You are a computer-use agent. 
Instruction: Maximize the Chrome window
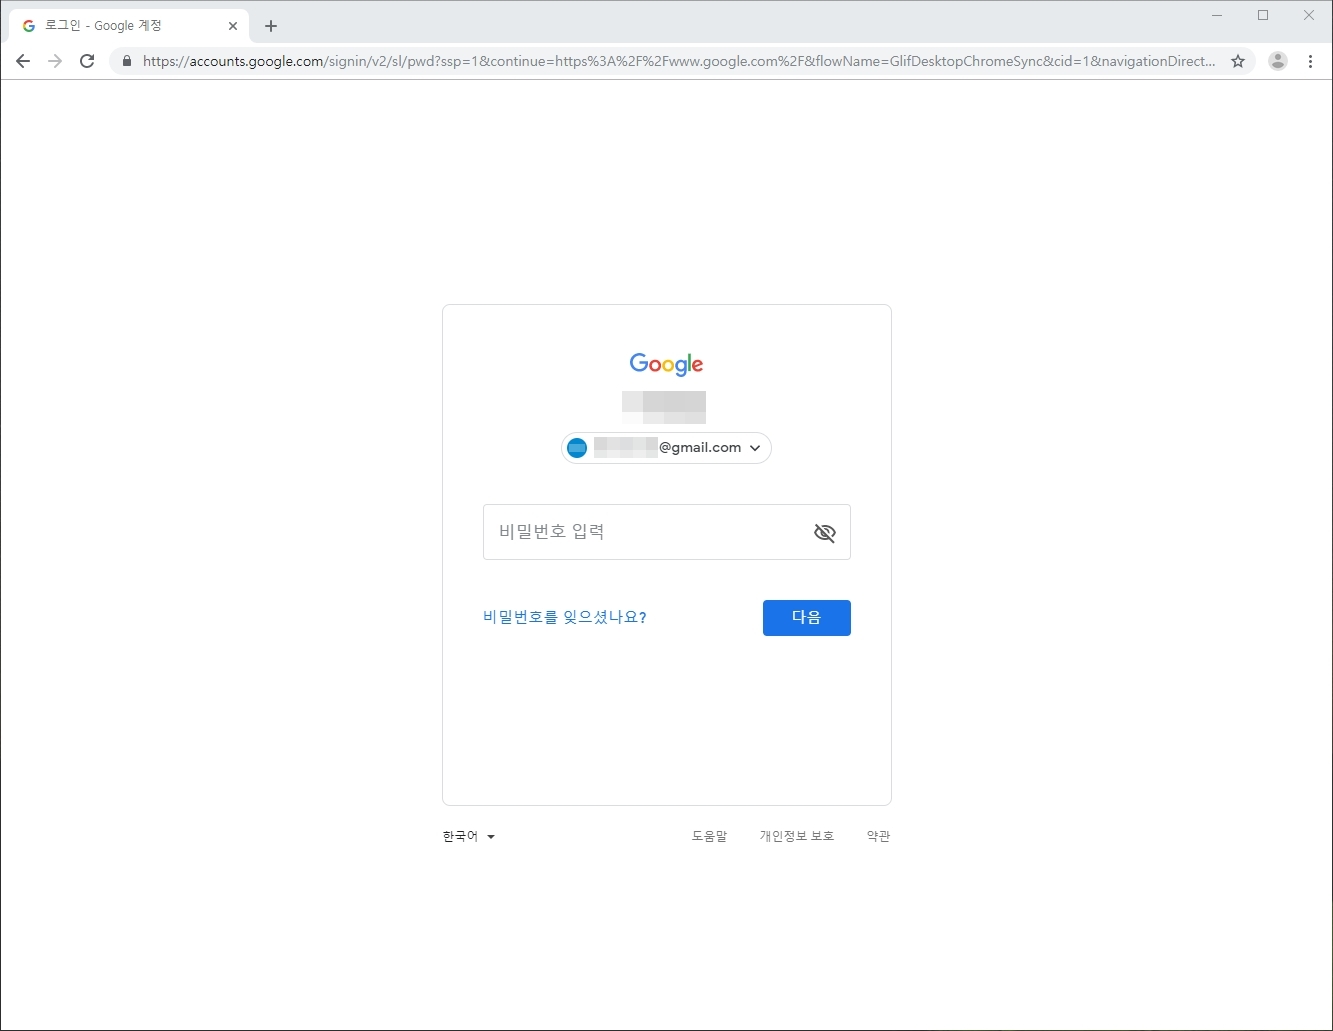[x=1263, y=15]
